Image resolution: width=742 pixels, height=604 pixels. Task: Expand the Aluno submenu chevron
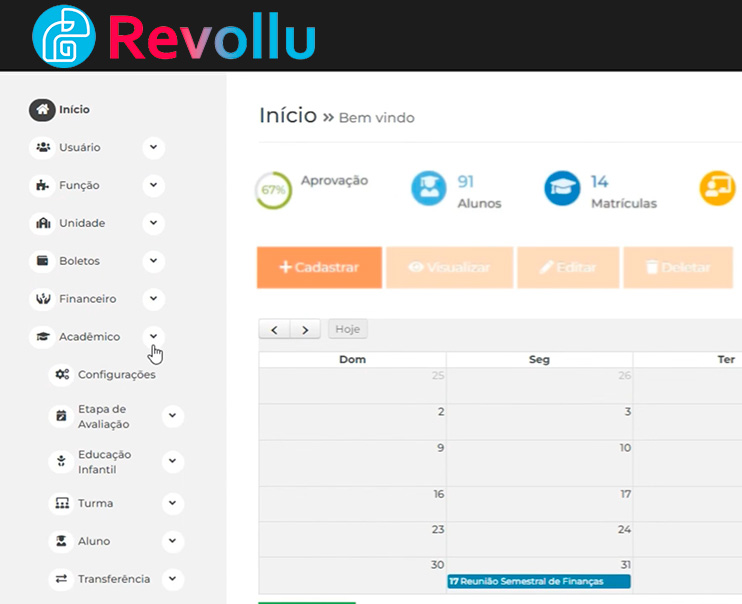click(x=173, y=541)
